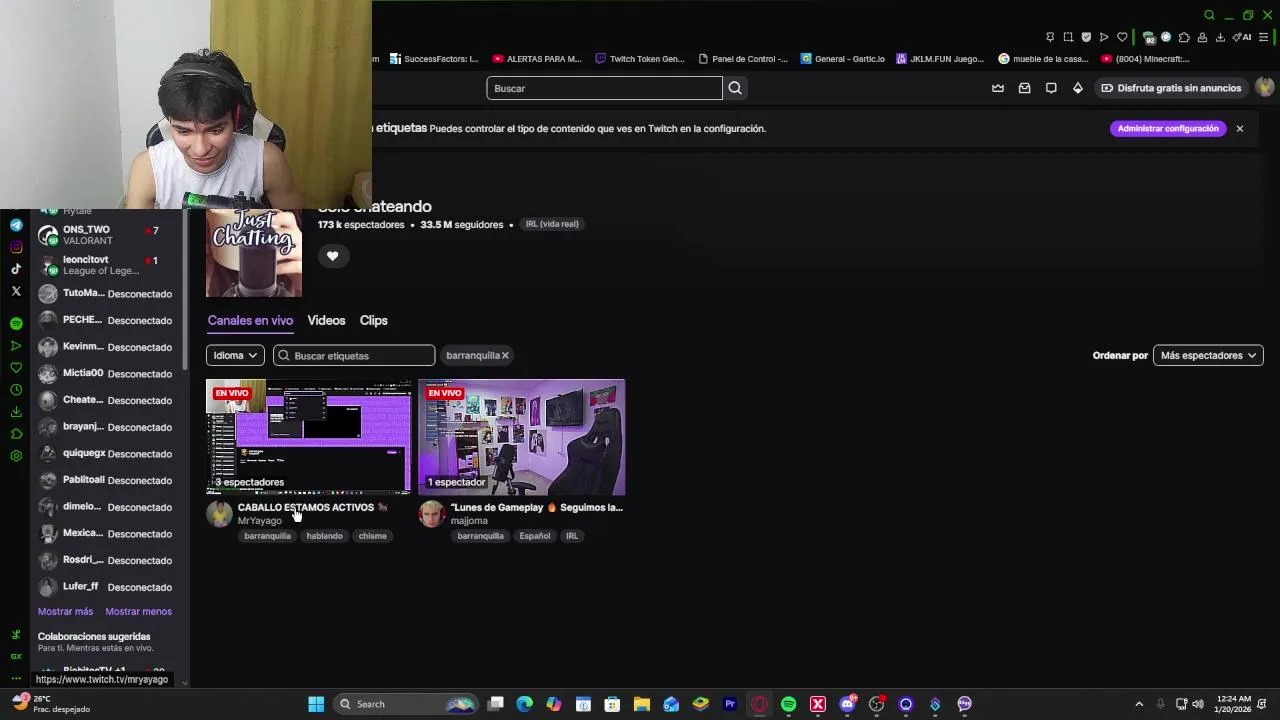Dismiss the tags notice banner
Viewport: 1280px width, 720px height.
tap(1239, 128)
